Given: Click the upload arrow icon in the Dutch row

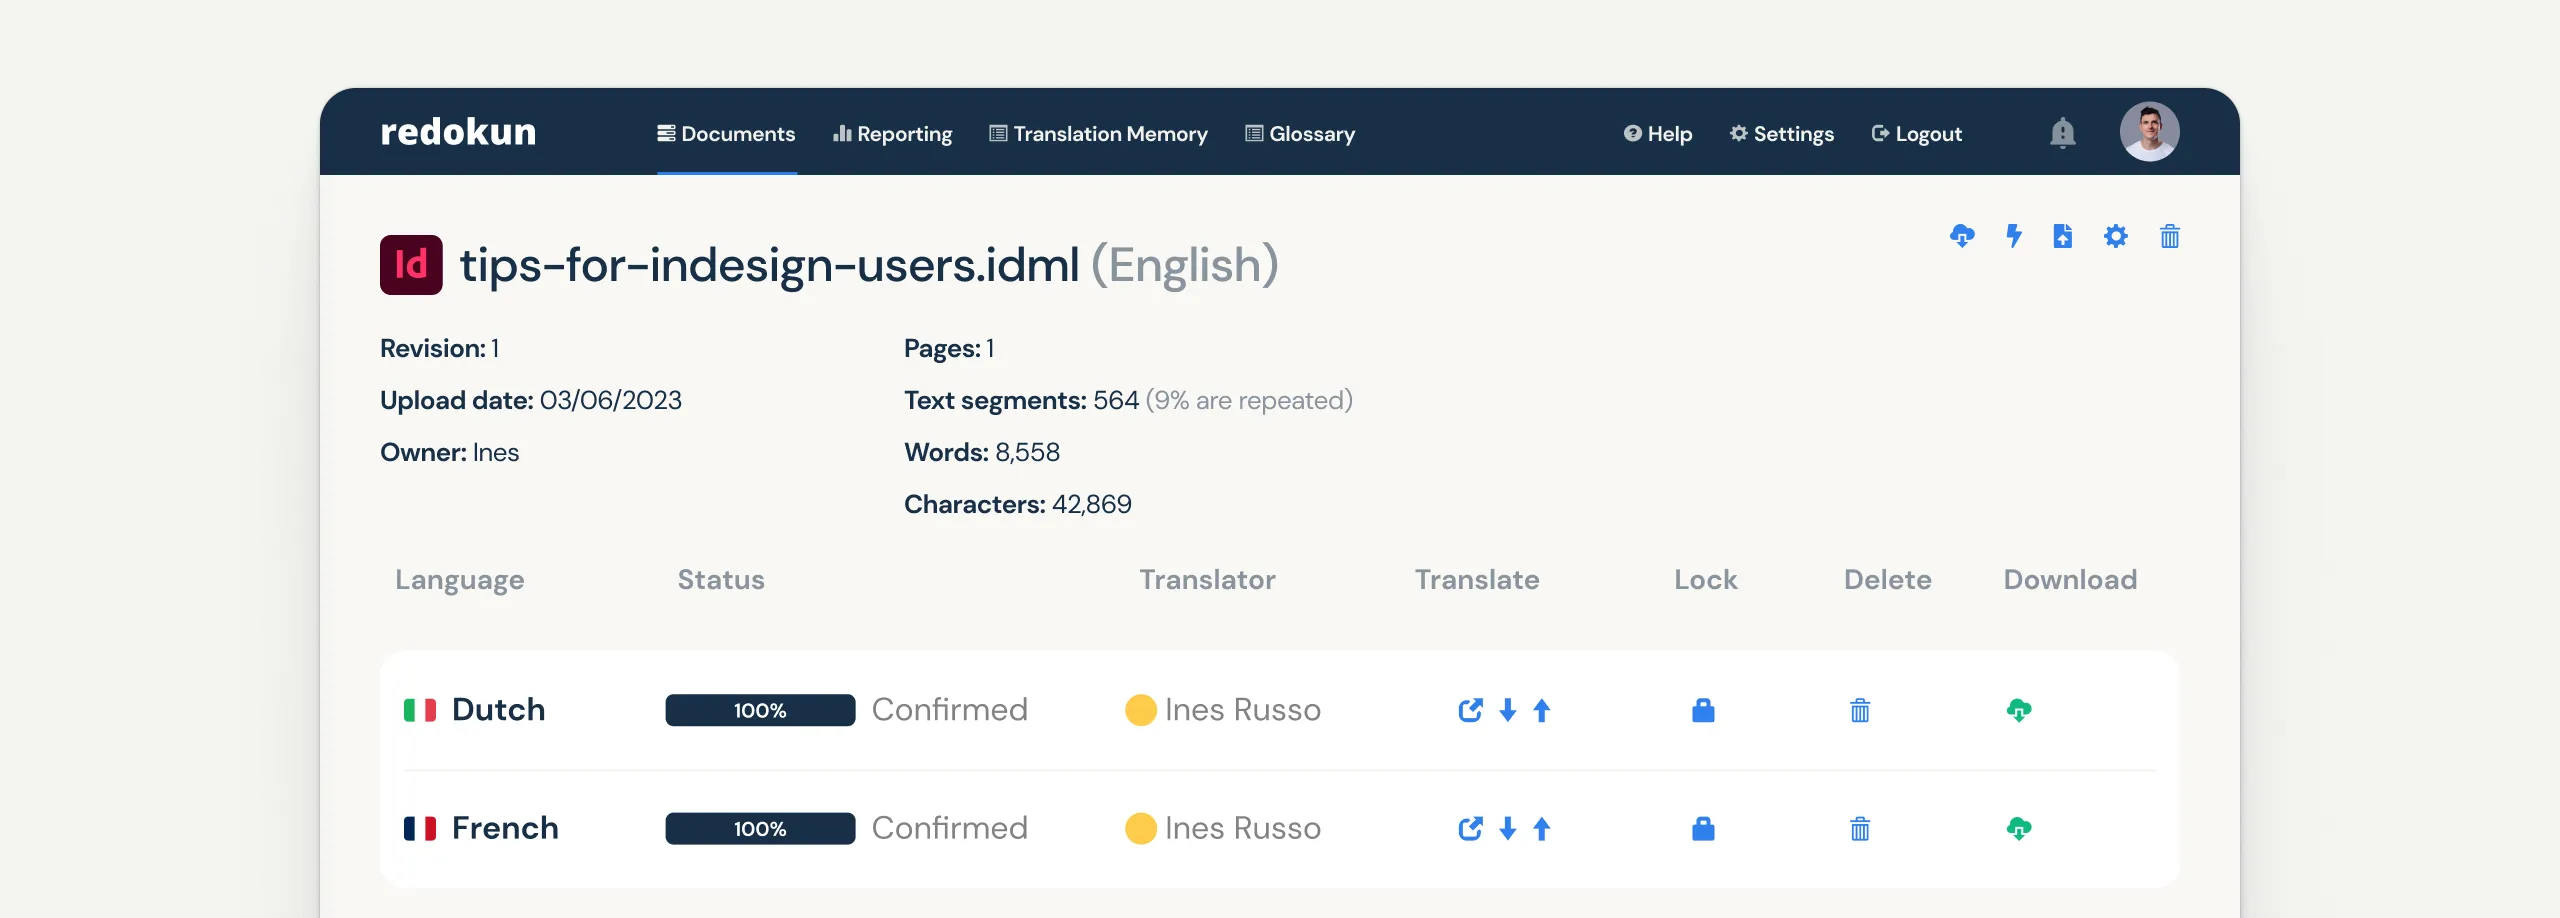Looking at the screenshot, I should [1542, 710].
